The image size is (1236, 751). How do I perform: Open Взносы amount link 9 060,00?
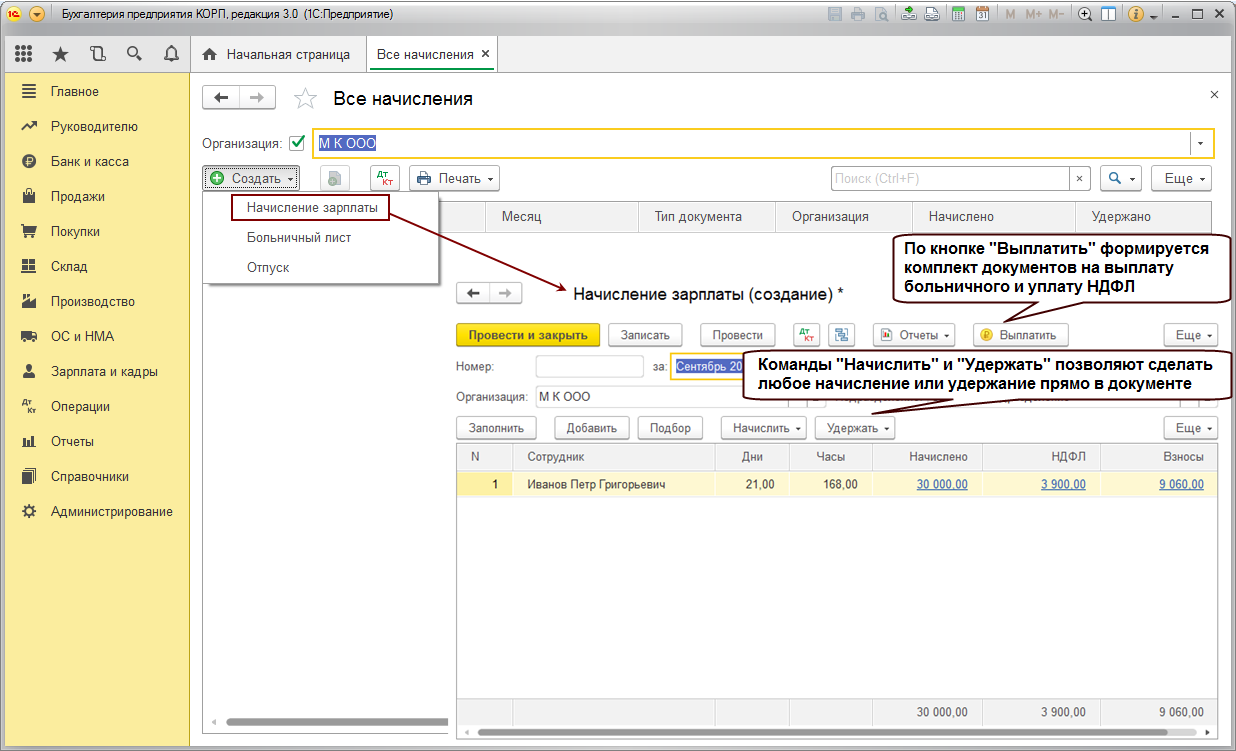pos(1181,484)
